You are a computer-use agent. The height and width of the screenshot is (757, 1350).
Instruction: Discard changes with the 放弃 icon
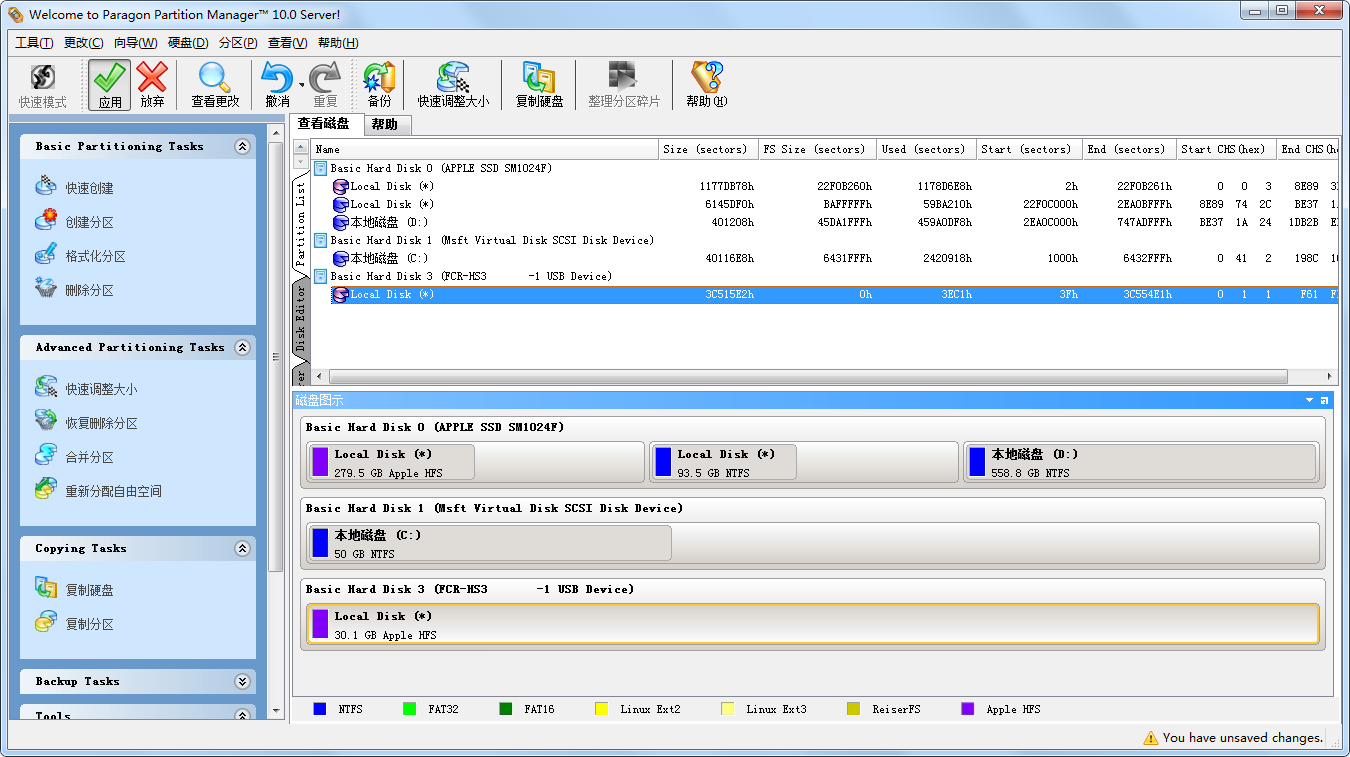click(152, 86)
